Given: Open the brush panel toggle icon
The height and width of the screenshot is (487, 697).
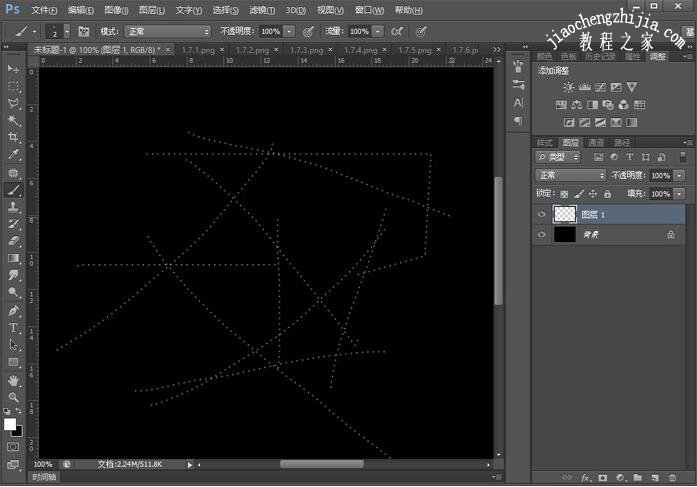Looking at the screenshot, I should pos(83,31).
